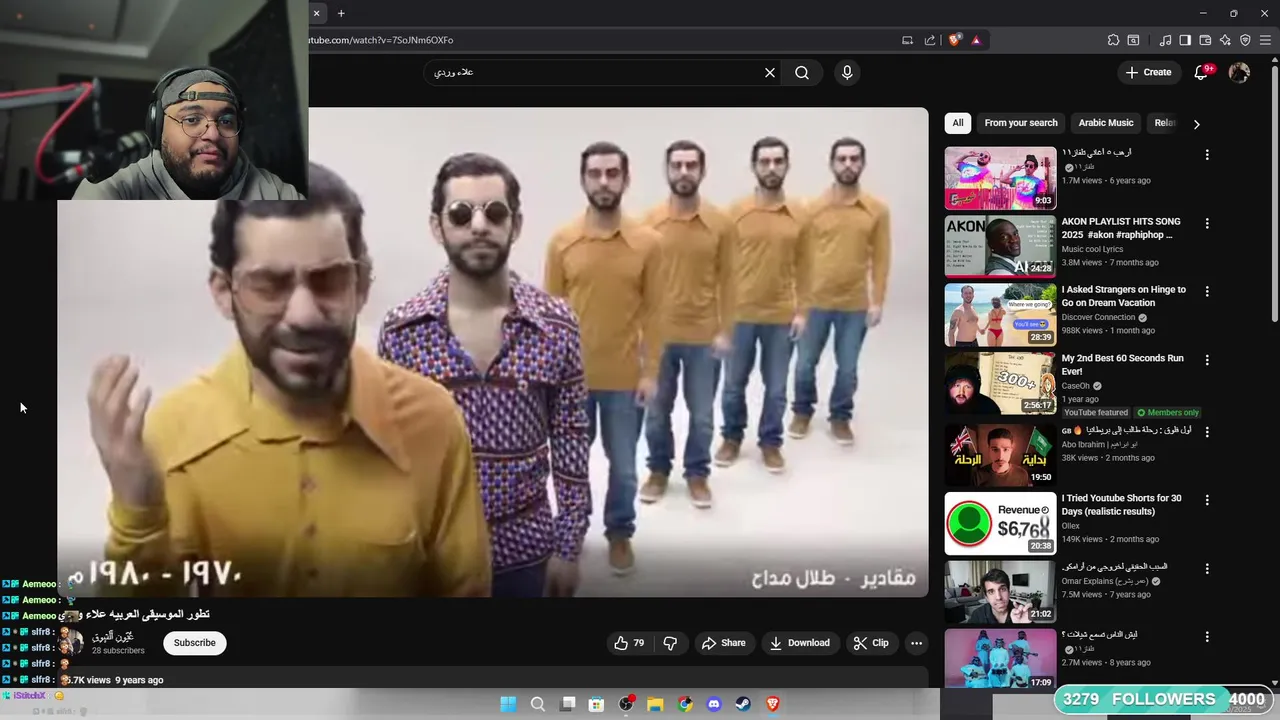The width and height of the screenshot is (1280, 720).
Task: Subscribe to the channel
Action: click(x=195, y=643)
